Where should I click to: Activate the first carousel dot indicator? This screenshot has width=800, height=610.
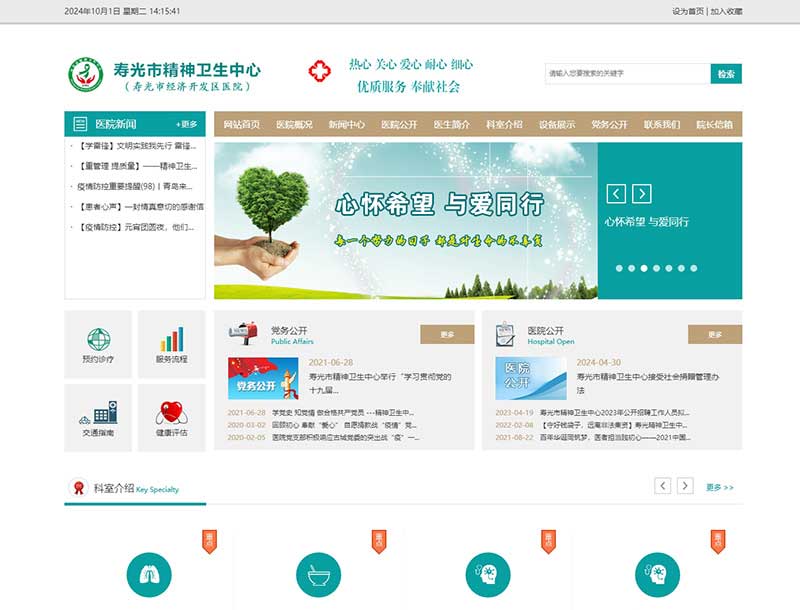point(618,267)
